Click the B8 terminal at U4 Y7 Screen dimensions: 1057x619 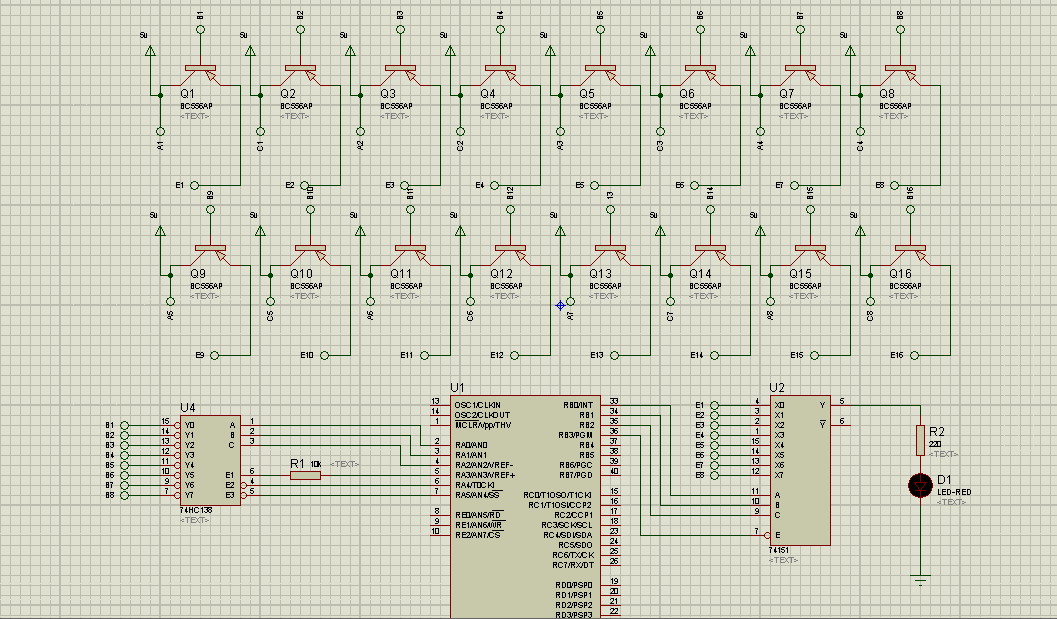click(x=125, y=496)
